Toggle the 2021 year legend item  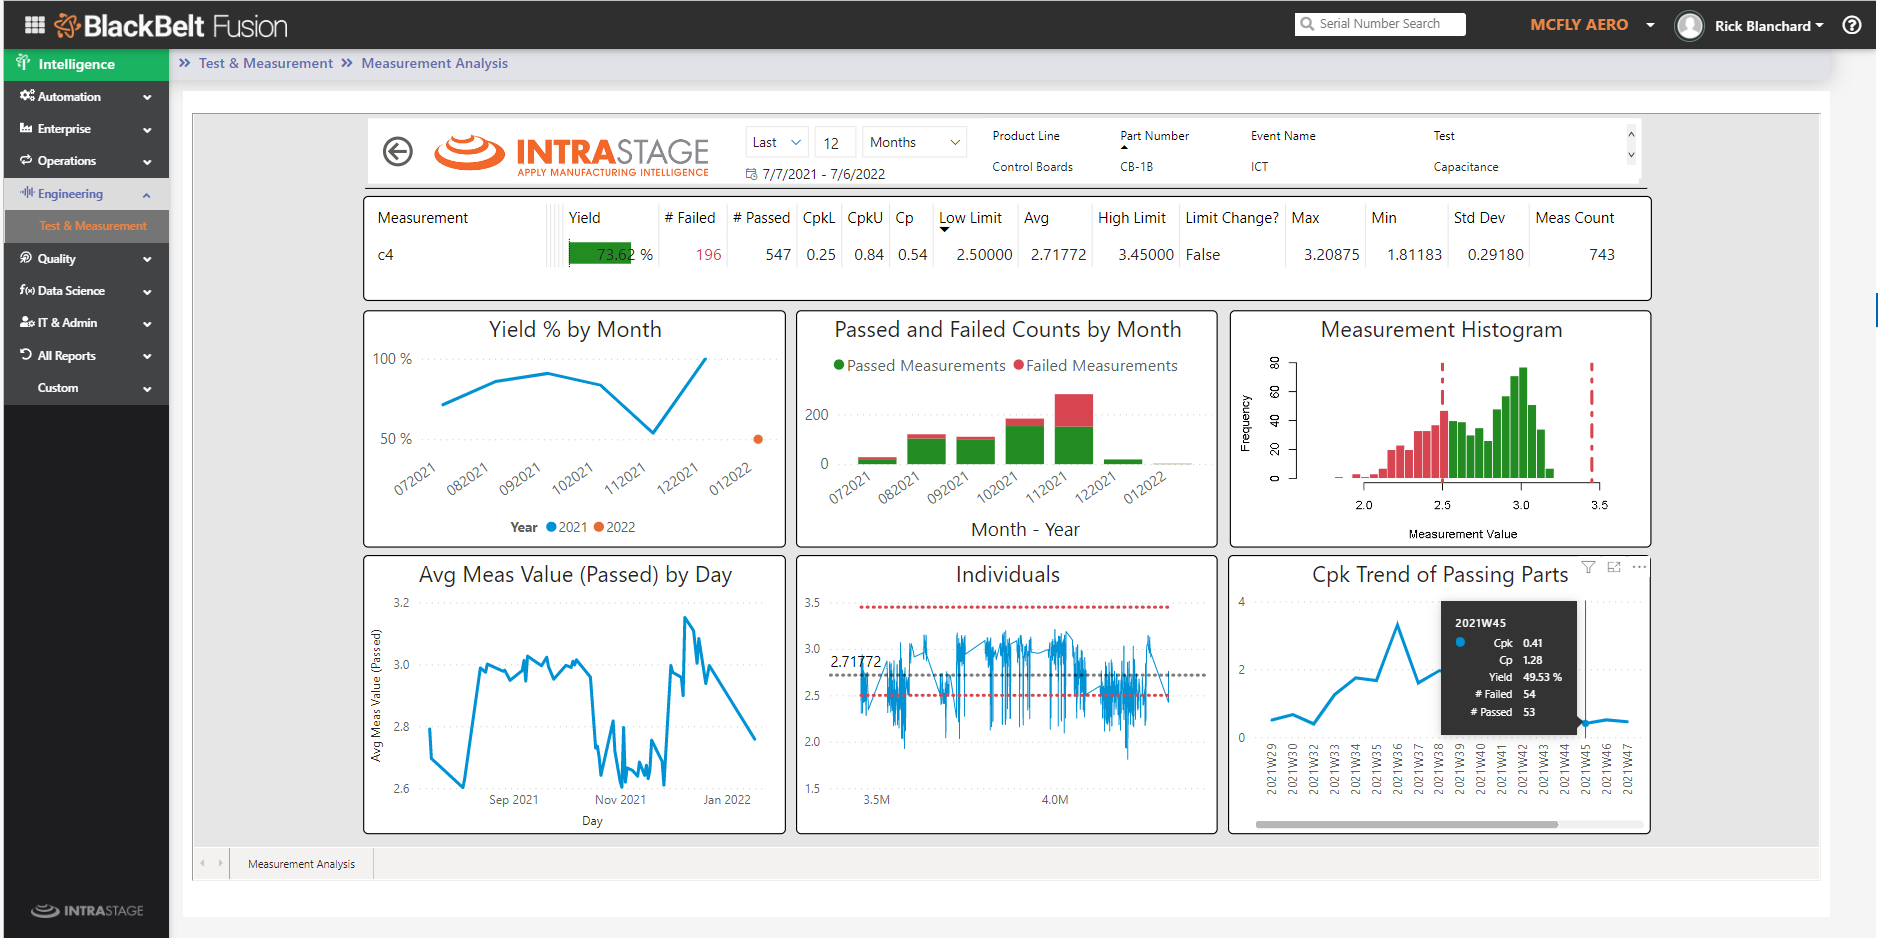(x=567, y=527)
